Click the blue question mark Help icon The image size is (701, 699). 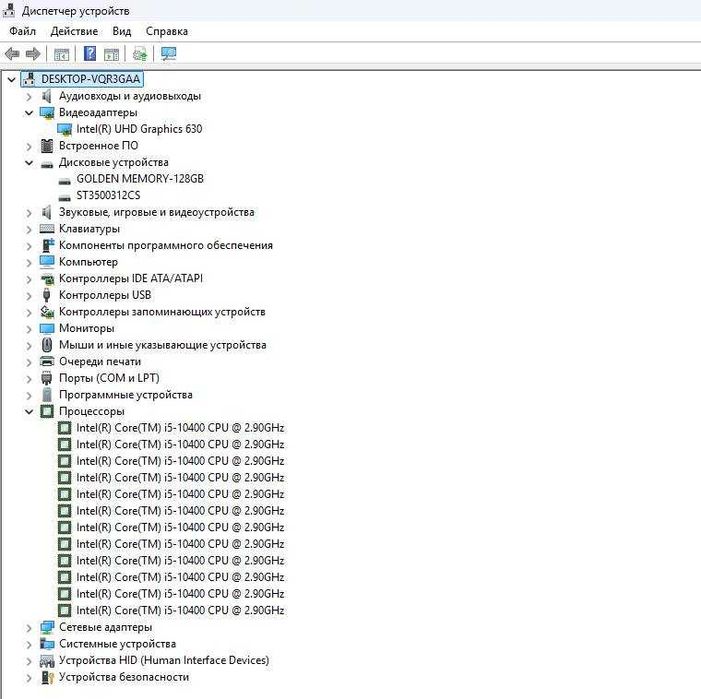click(x=90, y=54)
